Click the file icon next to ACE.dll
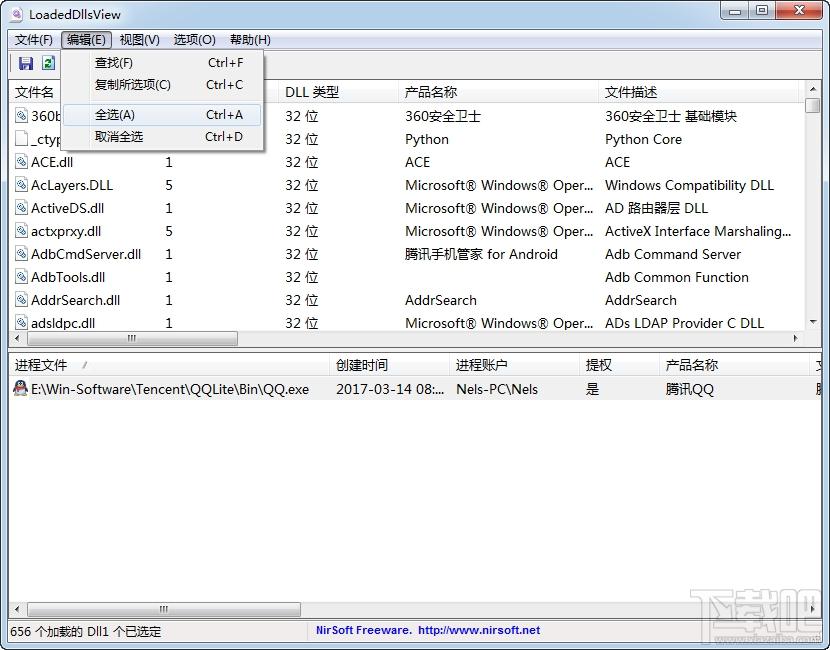Viewport: 830px width, 650px height. (x=21, y=161)
